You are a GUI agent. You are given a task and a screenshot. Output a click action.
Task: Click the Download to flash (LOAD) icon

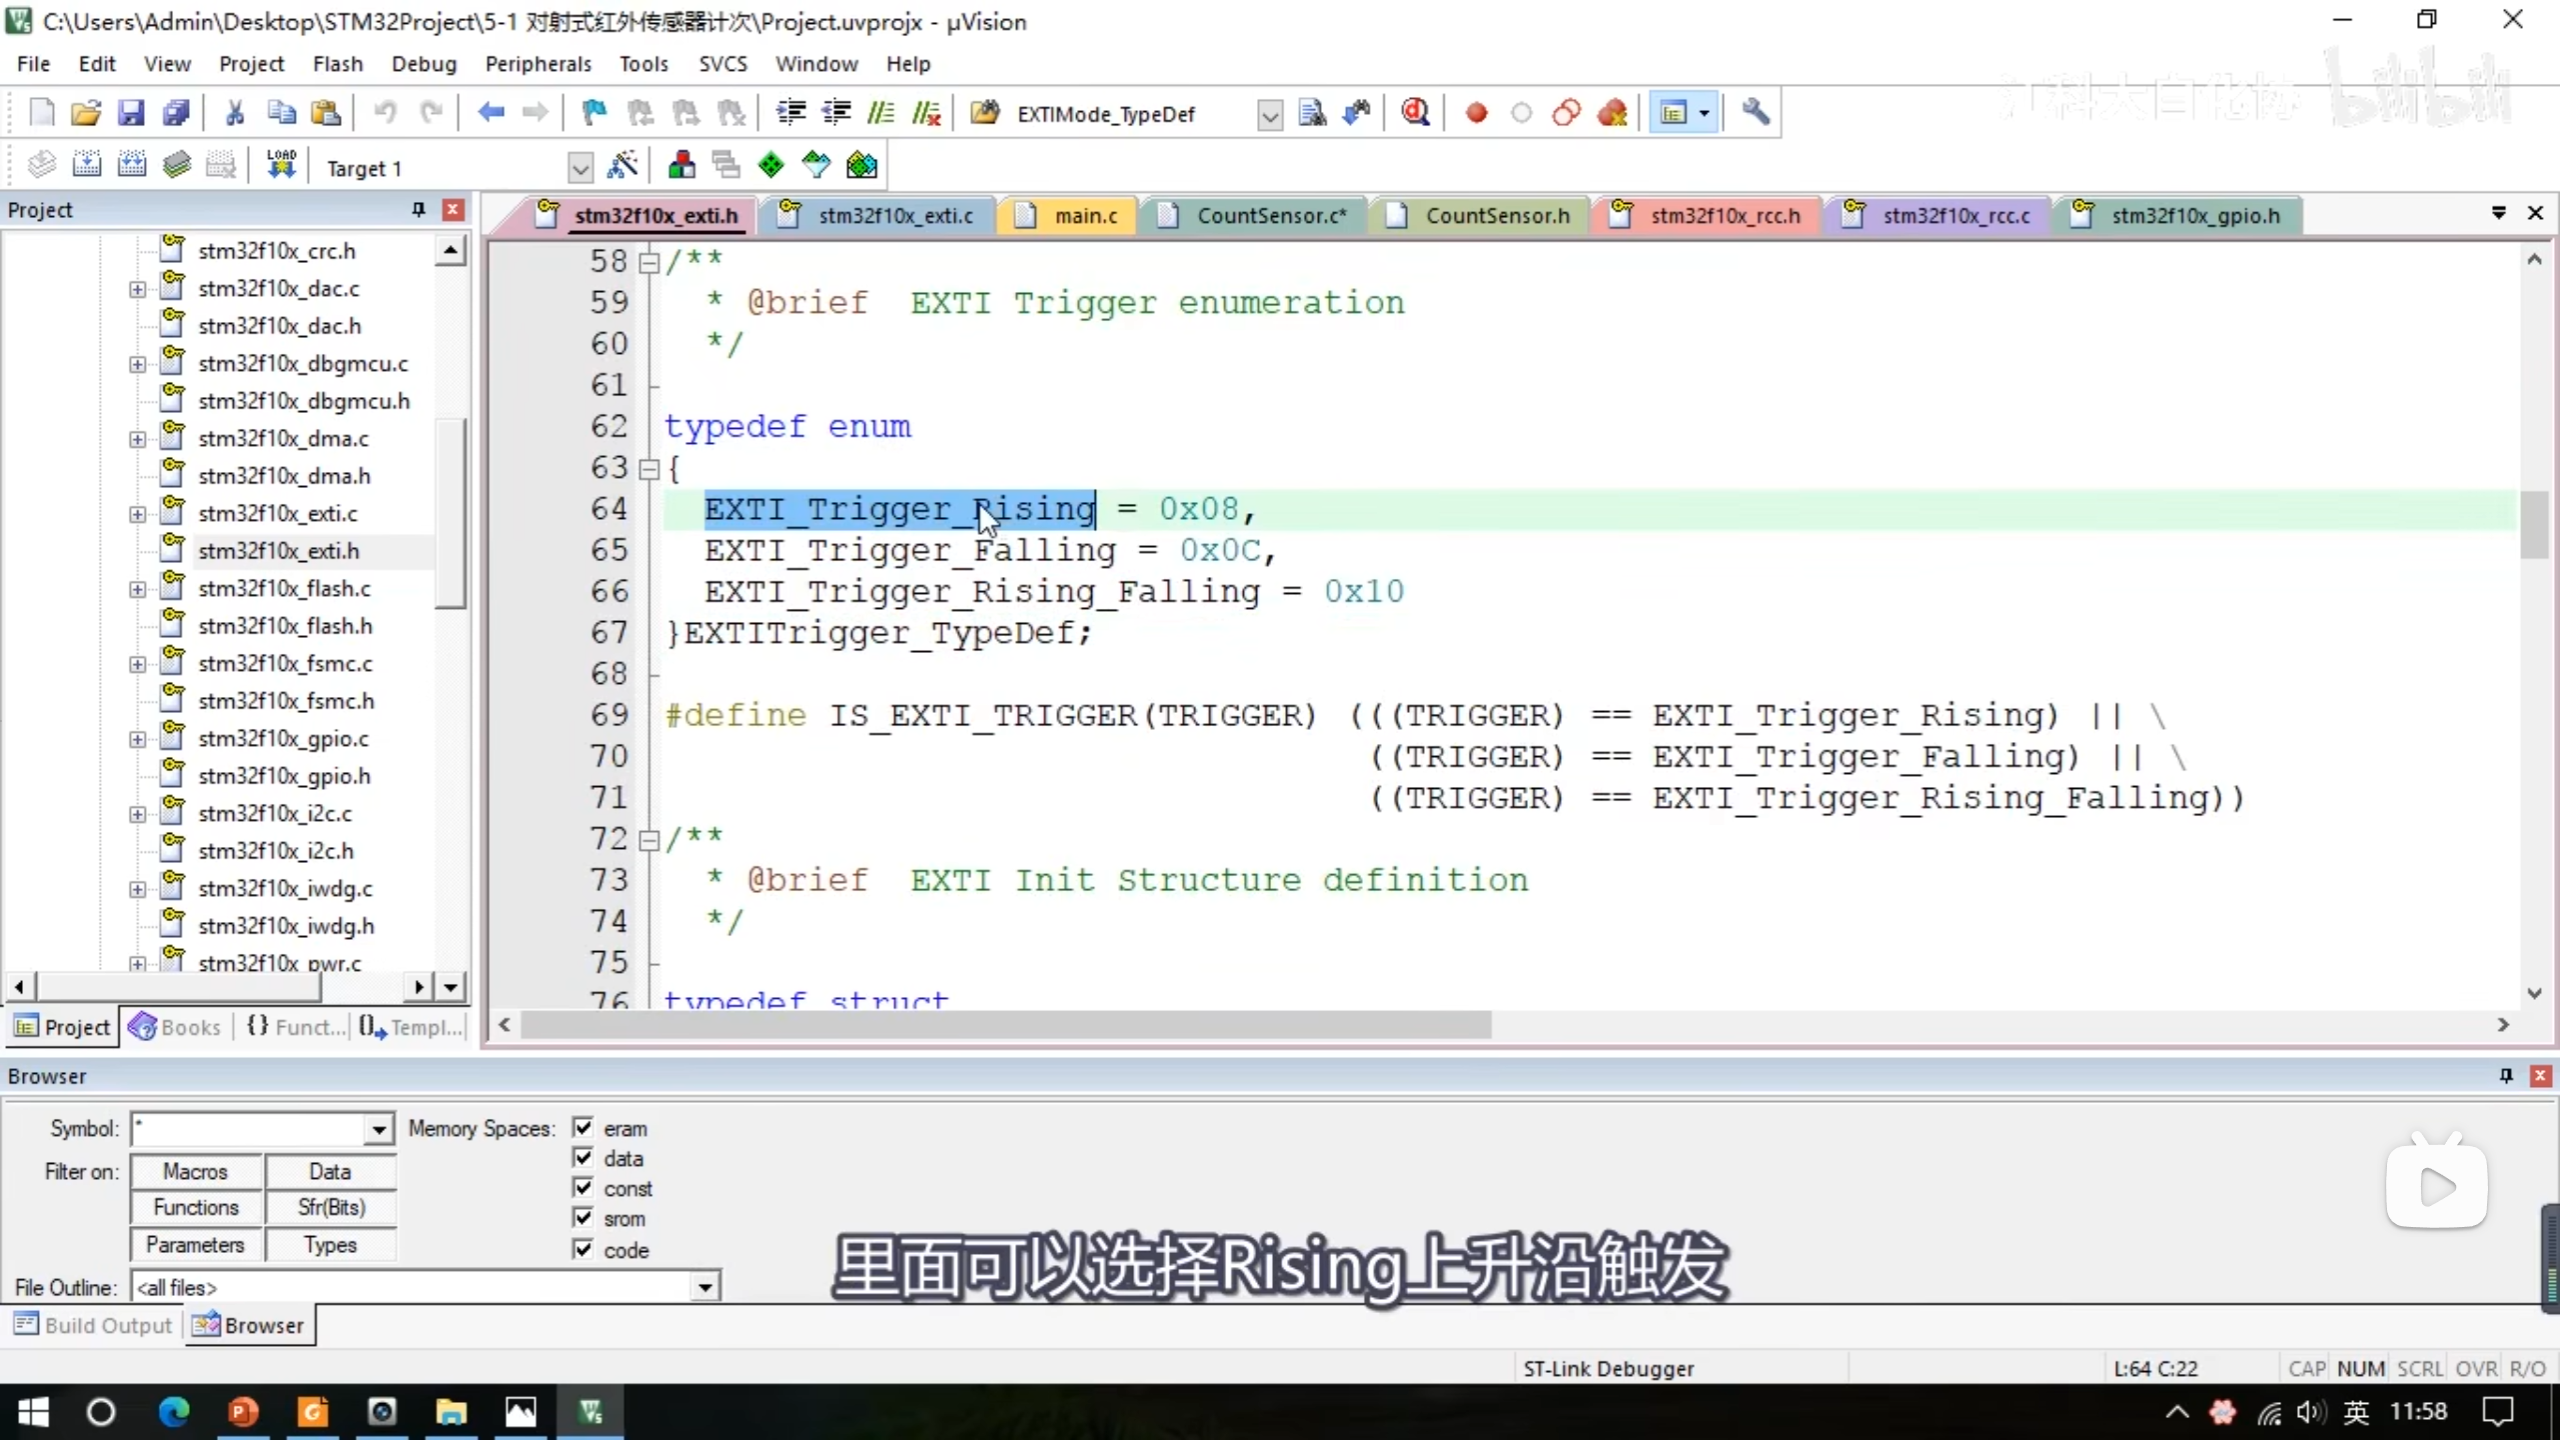click(x=281, y=166)
